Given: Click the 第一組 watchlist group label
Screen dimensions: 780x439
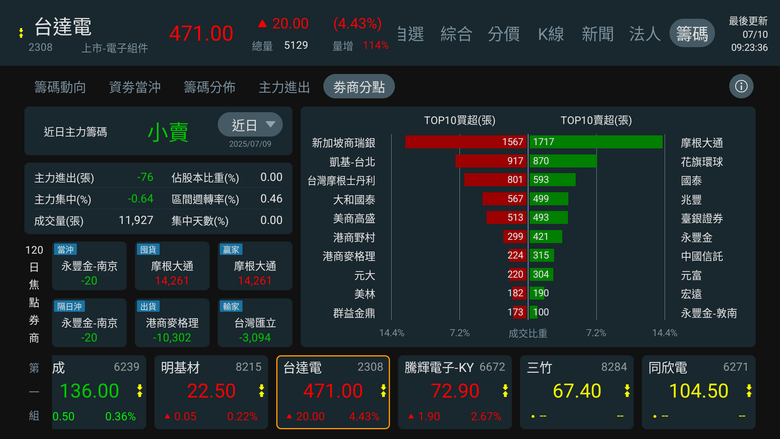Looking at the screenshot, I should pos(34,392).
